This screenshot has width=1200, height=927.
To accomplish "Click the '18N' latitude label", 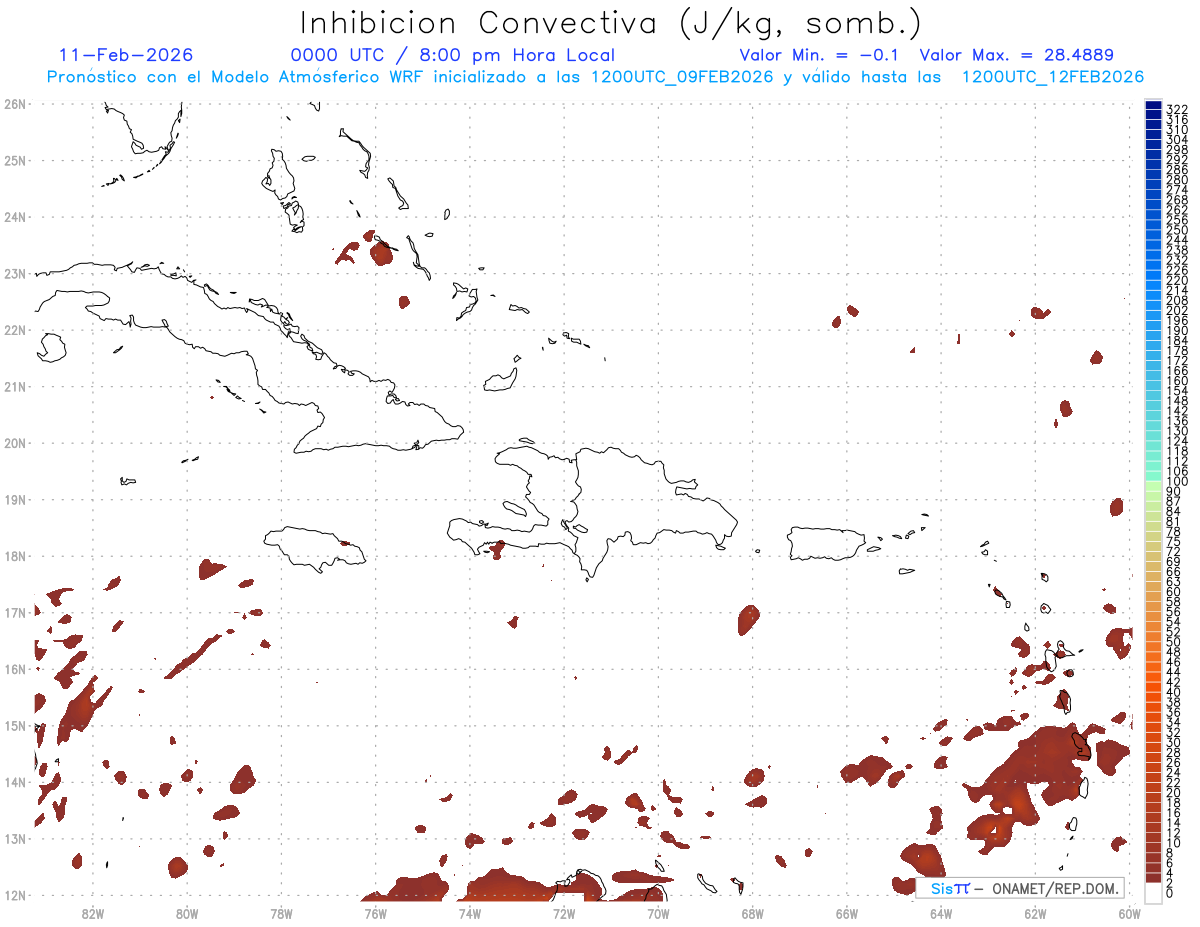I will (x=15, y=556).
